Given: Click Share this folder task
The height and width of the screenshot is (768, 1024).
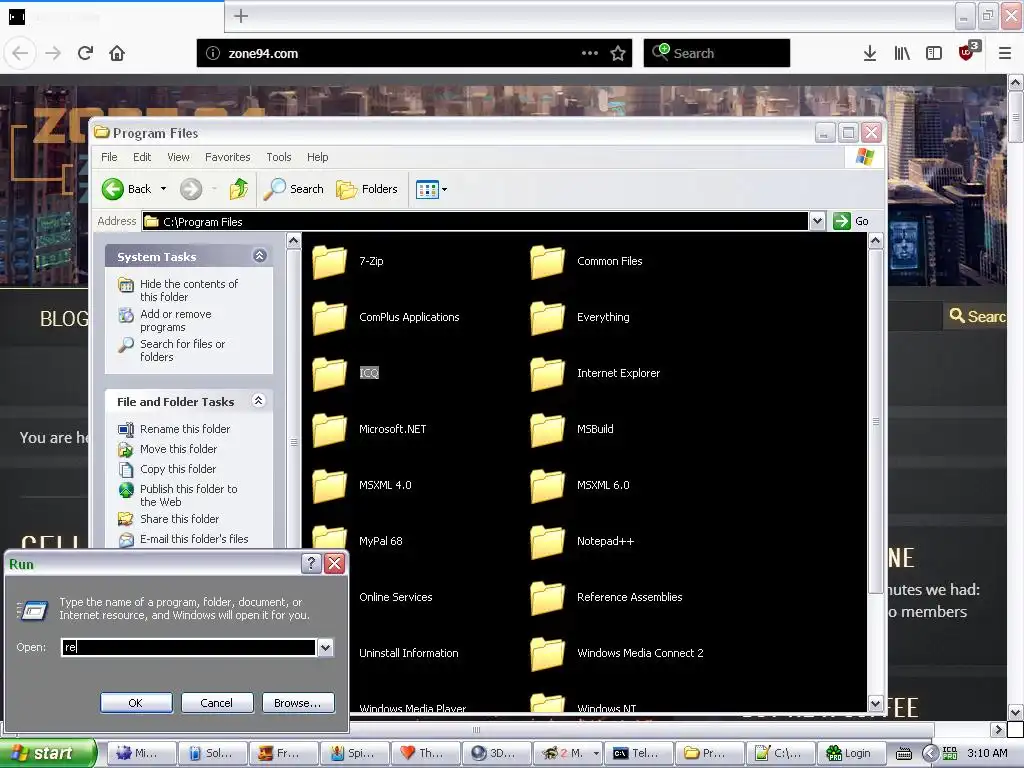Looking at the screenshot, I should click(x=168, y=519).
